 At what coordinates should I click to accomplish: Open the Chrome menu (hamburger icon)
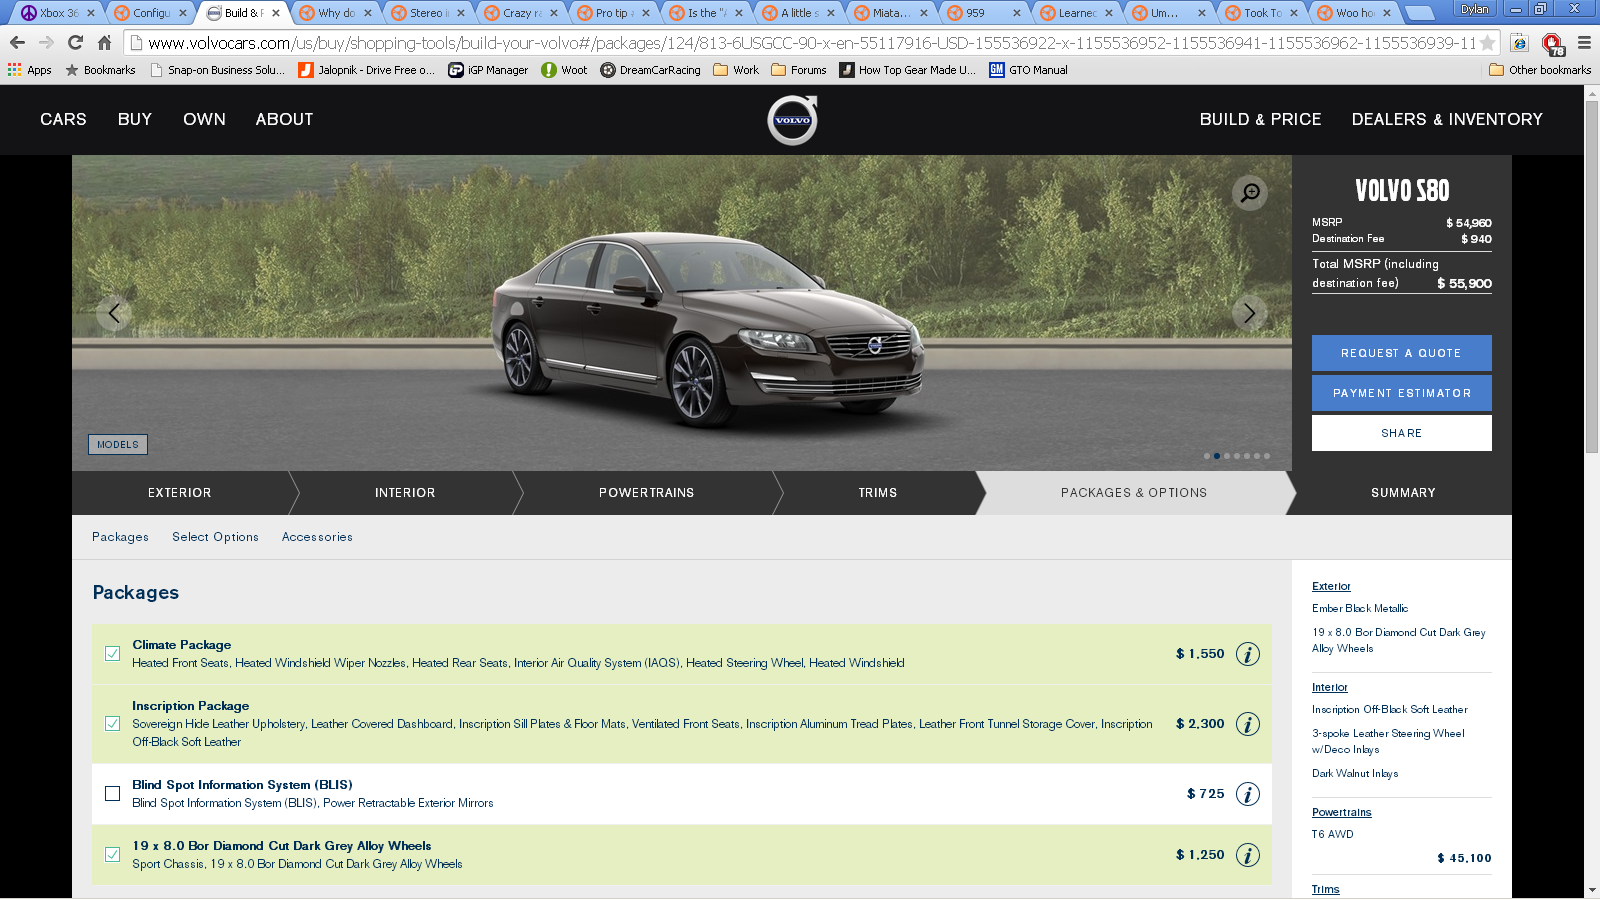[x=1584, y=42]
